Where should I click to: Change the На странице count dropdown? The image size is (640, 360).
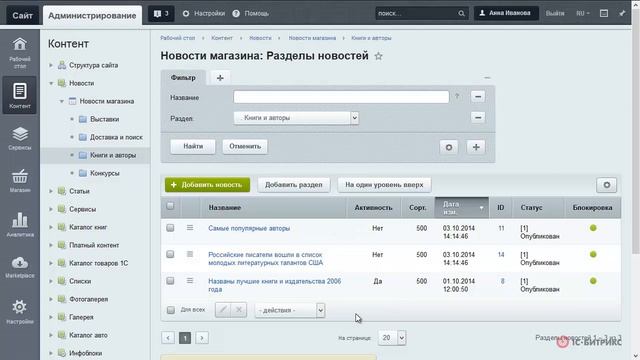point(392,338)
